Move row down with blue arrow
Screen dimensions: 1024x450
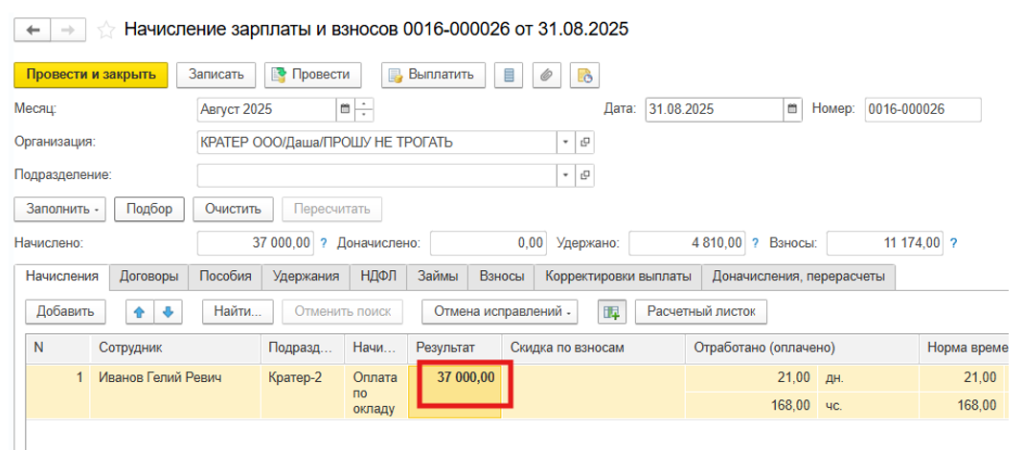(167, 312)
